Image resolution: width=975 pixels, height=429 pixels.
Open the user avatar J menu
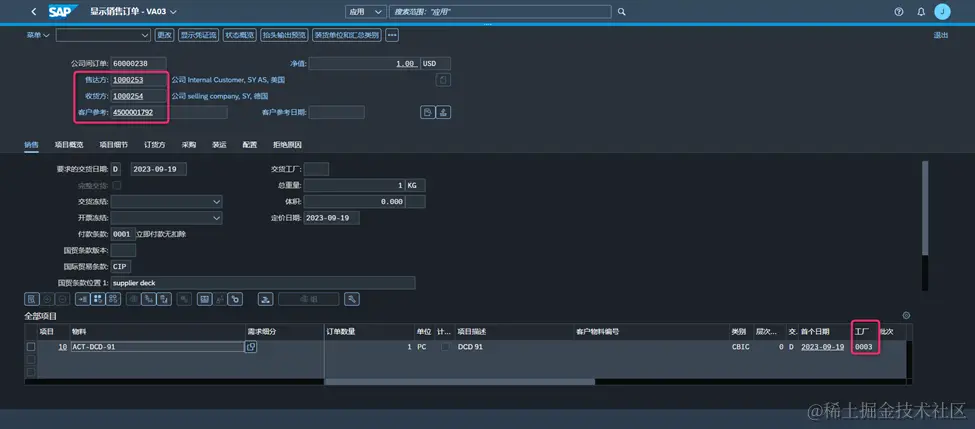942,12
